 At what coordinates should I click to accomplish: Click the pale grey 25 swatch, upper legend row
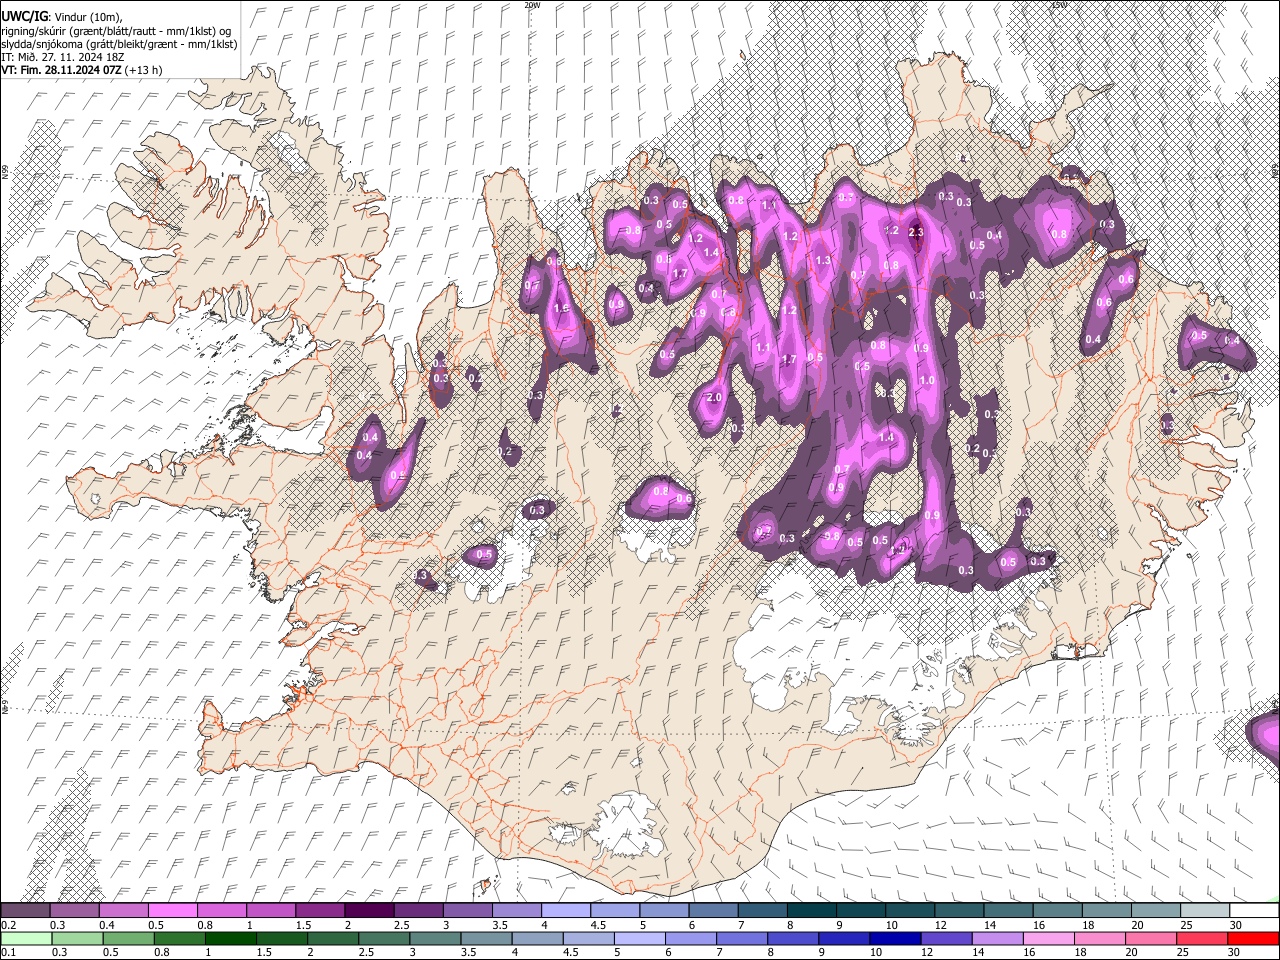click(1206, 911)
